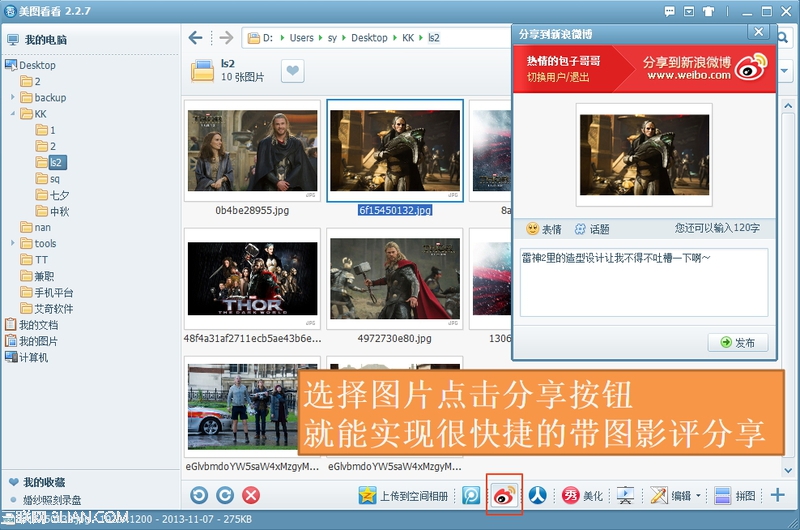The image size is (800, 530).
Task: Click the back navigation arrow
Action: tap(195, 37)
